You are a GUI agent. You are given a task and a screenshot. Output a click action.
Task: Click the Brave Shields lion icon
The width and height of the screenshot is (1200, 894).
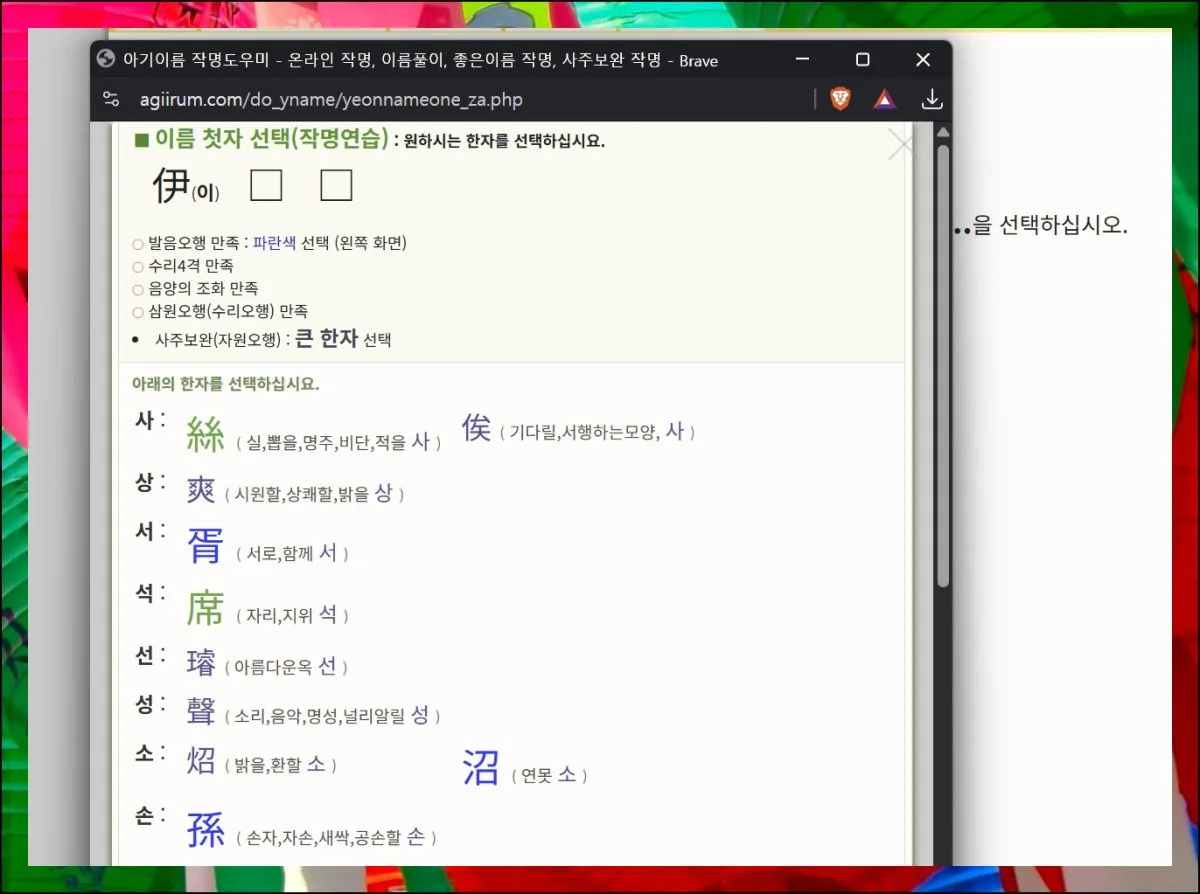[841, 99]
